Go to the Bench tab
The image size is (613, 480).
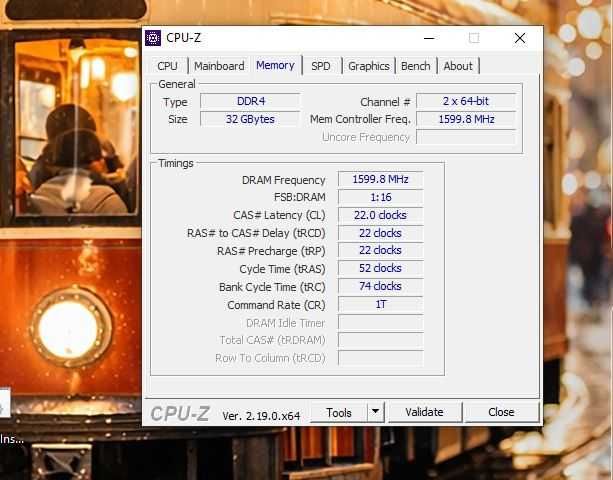tap(416, 66)
